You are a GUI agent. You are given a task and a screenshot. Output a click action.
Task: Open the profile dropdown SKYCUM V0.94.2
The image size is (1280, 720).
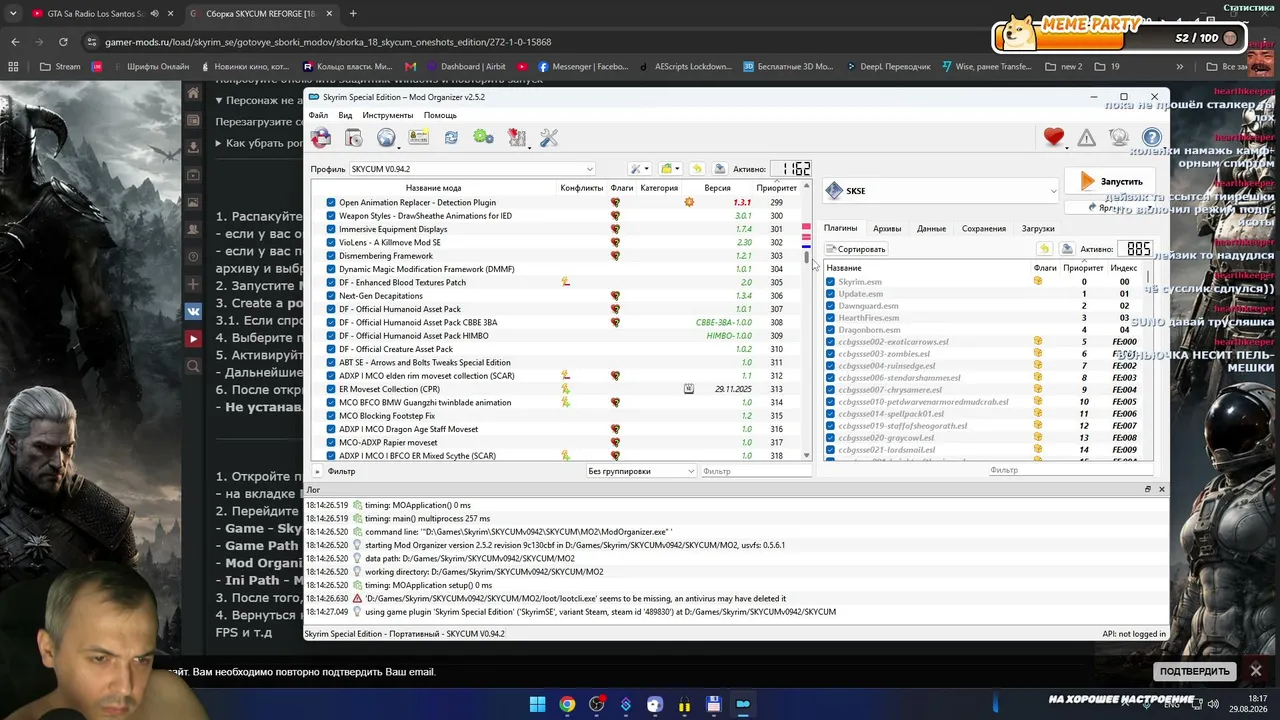472,169
